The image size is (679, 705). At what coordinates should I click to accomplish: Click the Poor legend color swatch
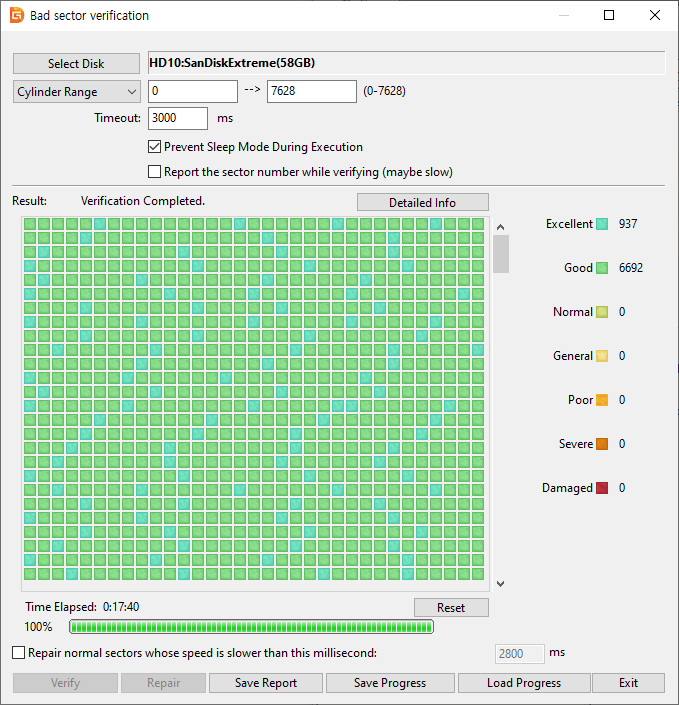pos(602,400)
